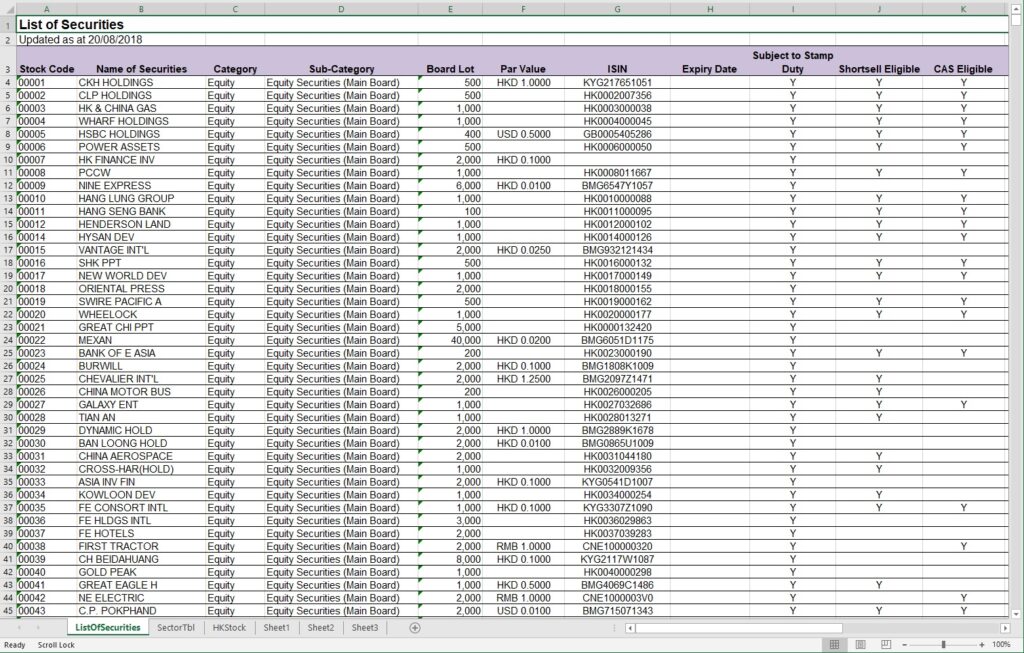Select the CAS Eligible cell for NE ELECTRIC
This screenshot has height=653, width=1024.
click(963, 598)
